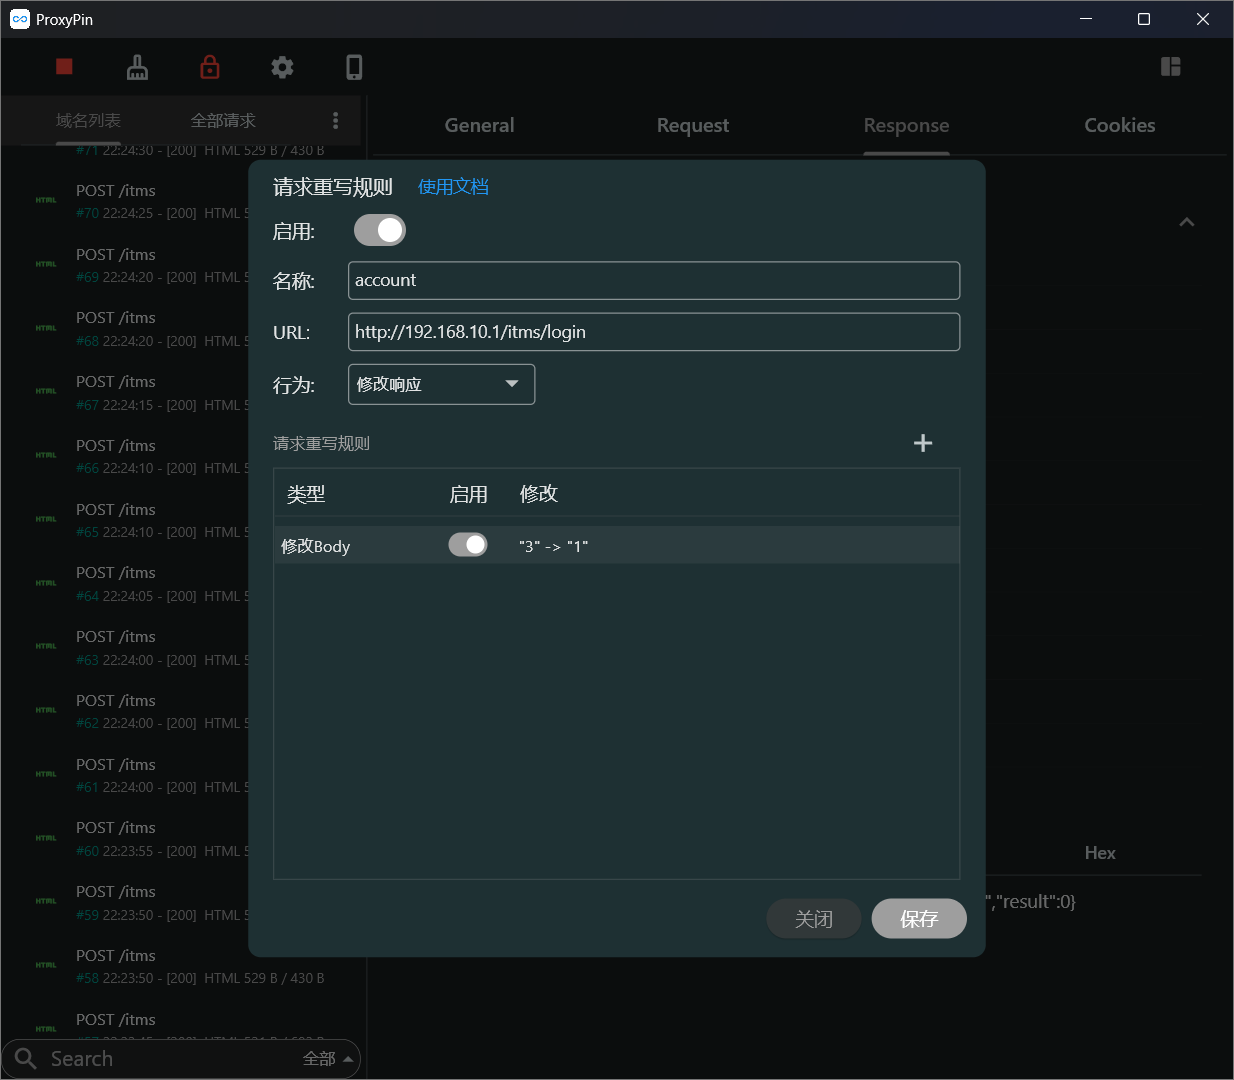Open the 使用文档 documentation link
This screenshot has height=1080, width=1234.
(453, 187)
